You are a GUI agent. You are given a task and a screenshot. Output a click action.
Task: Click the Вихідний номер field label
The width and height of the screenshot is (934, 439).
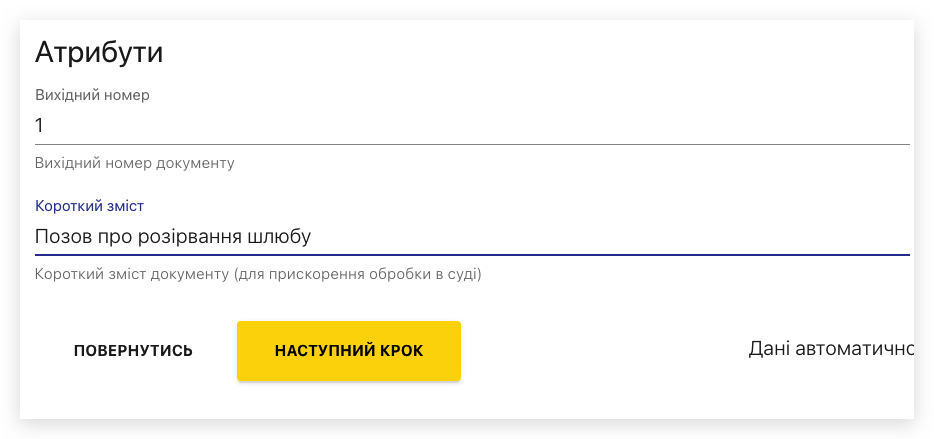tap(92, 96)
